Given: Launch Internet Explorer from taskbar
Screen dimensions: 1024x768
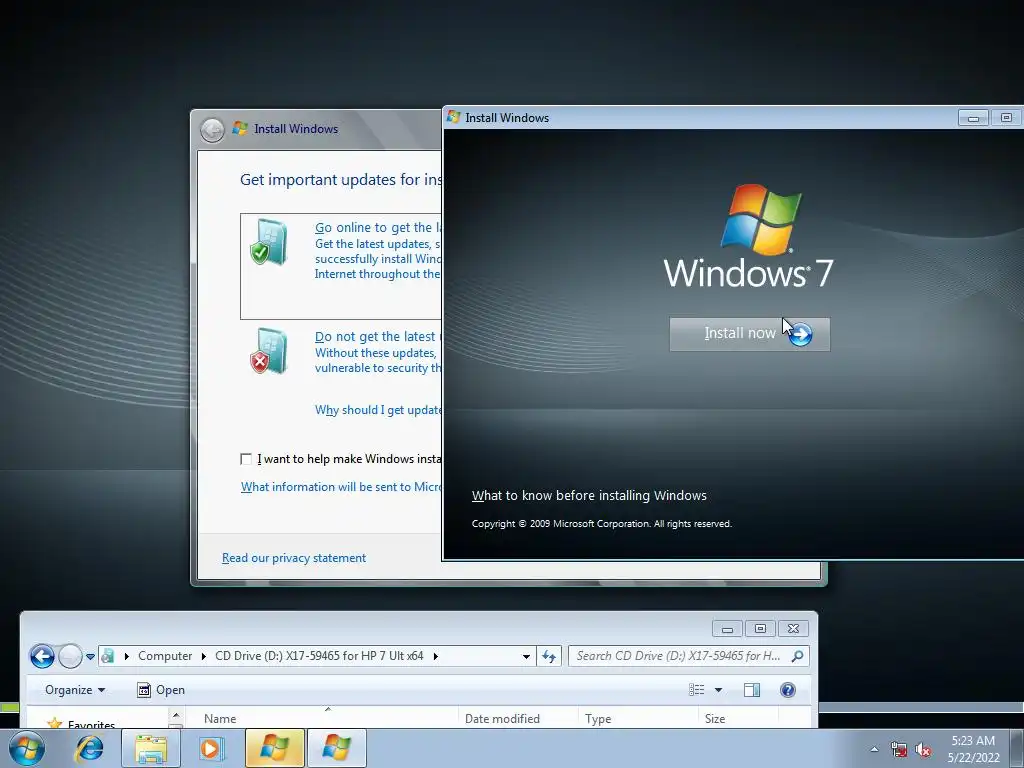Looking at the screenshot, I should pos(89,748).
